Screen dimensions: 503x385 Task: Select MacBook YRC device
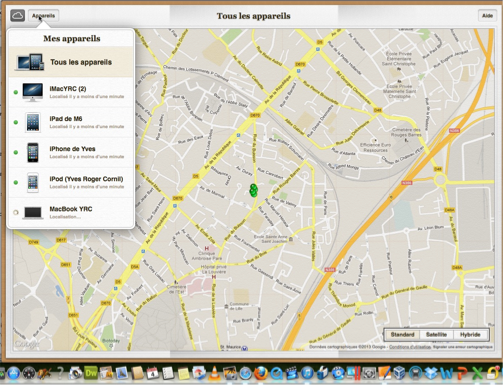71,212
